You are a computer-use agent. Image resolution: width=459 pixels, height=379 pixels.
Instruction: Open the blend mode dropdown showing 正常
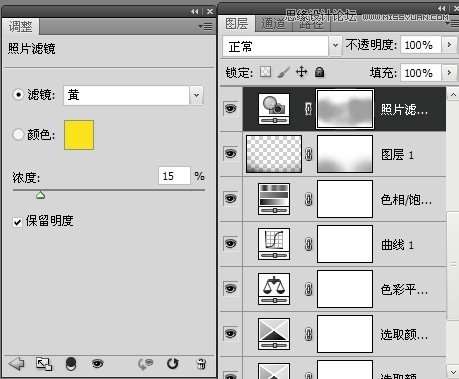click(335, 45)
